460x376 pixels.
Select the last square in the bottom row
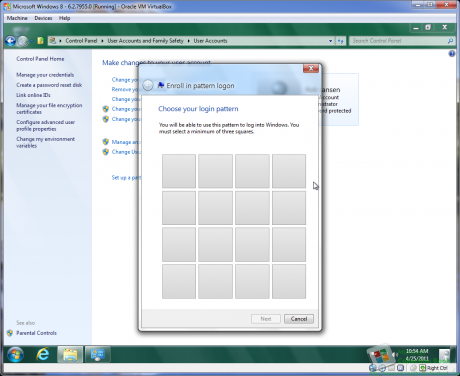[x=289, y=281]
